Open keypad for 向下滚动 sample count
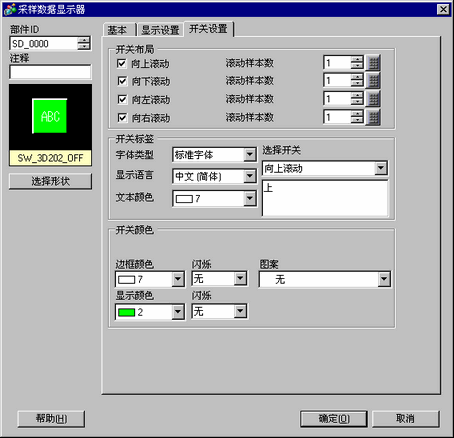The width and height of the screenshot is (454, 438). [373, 81]
